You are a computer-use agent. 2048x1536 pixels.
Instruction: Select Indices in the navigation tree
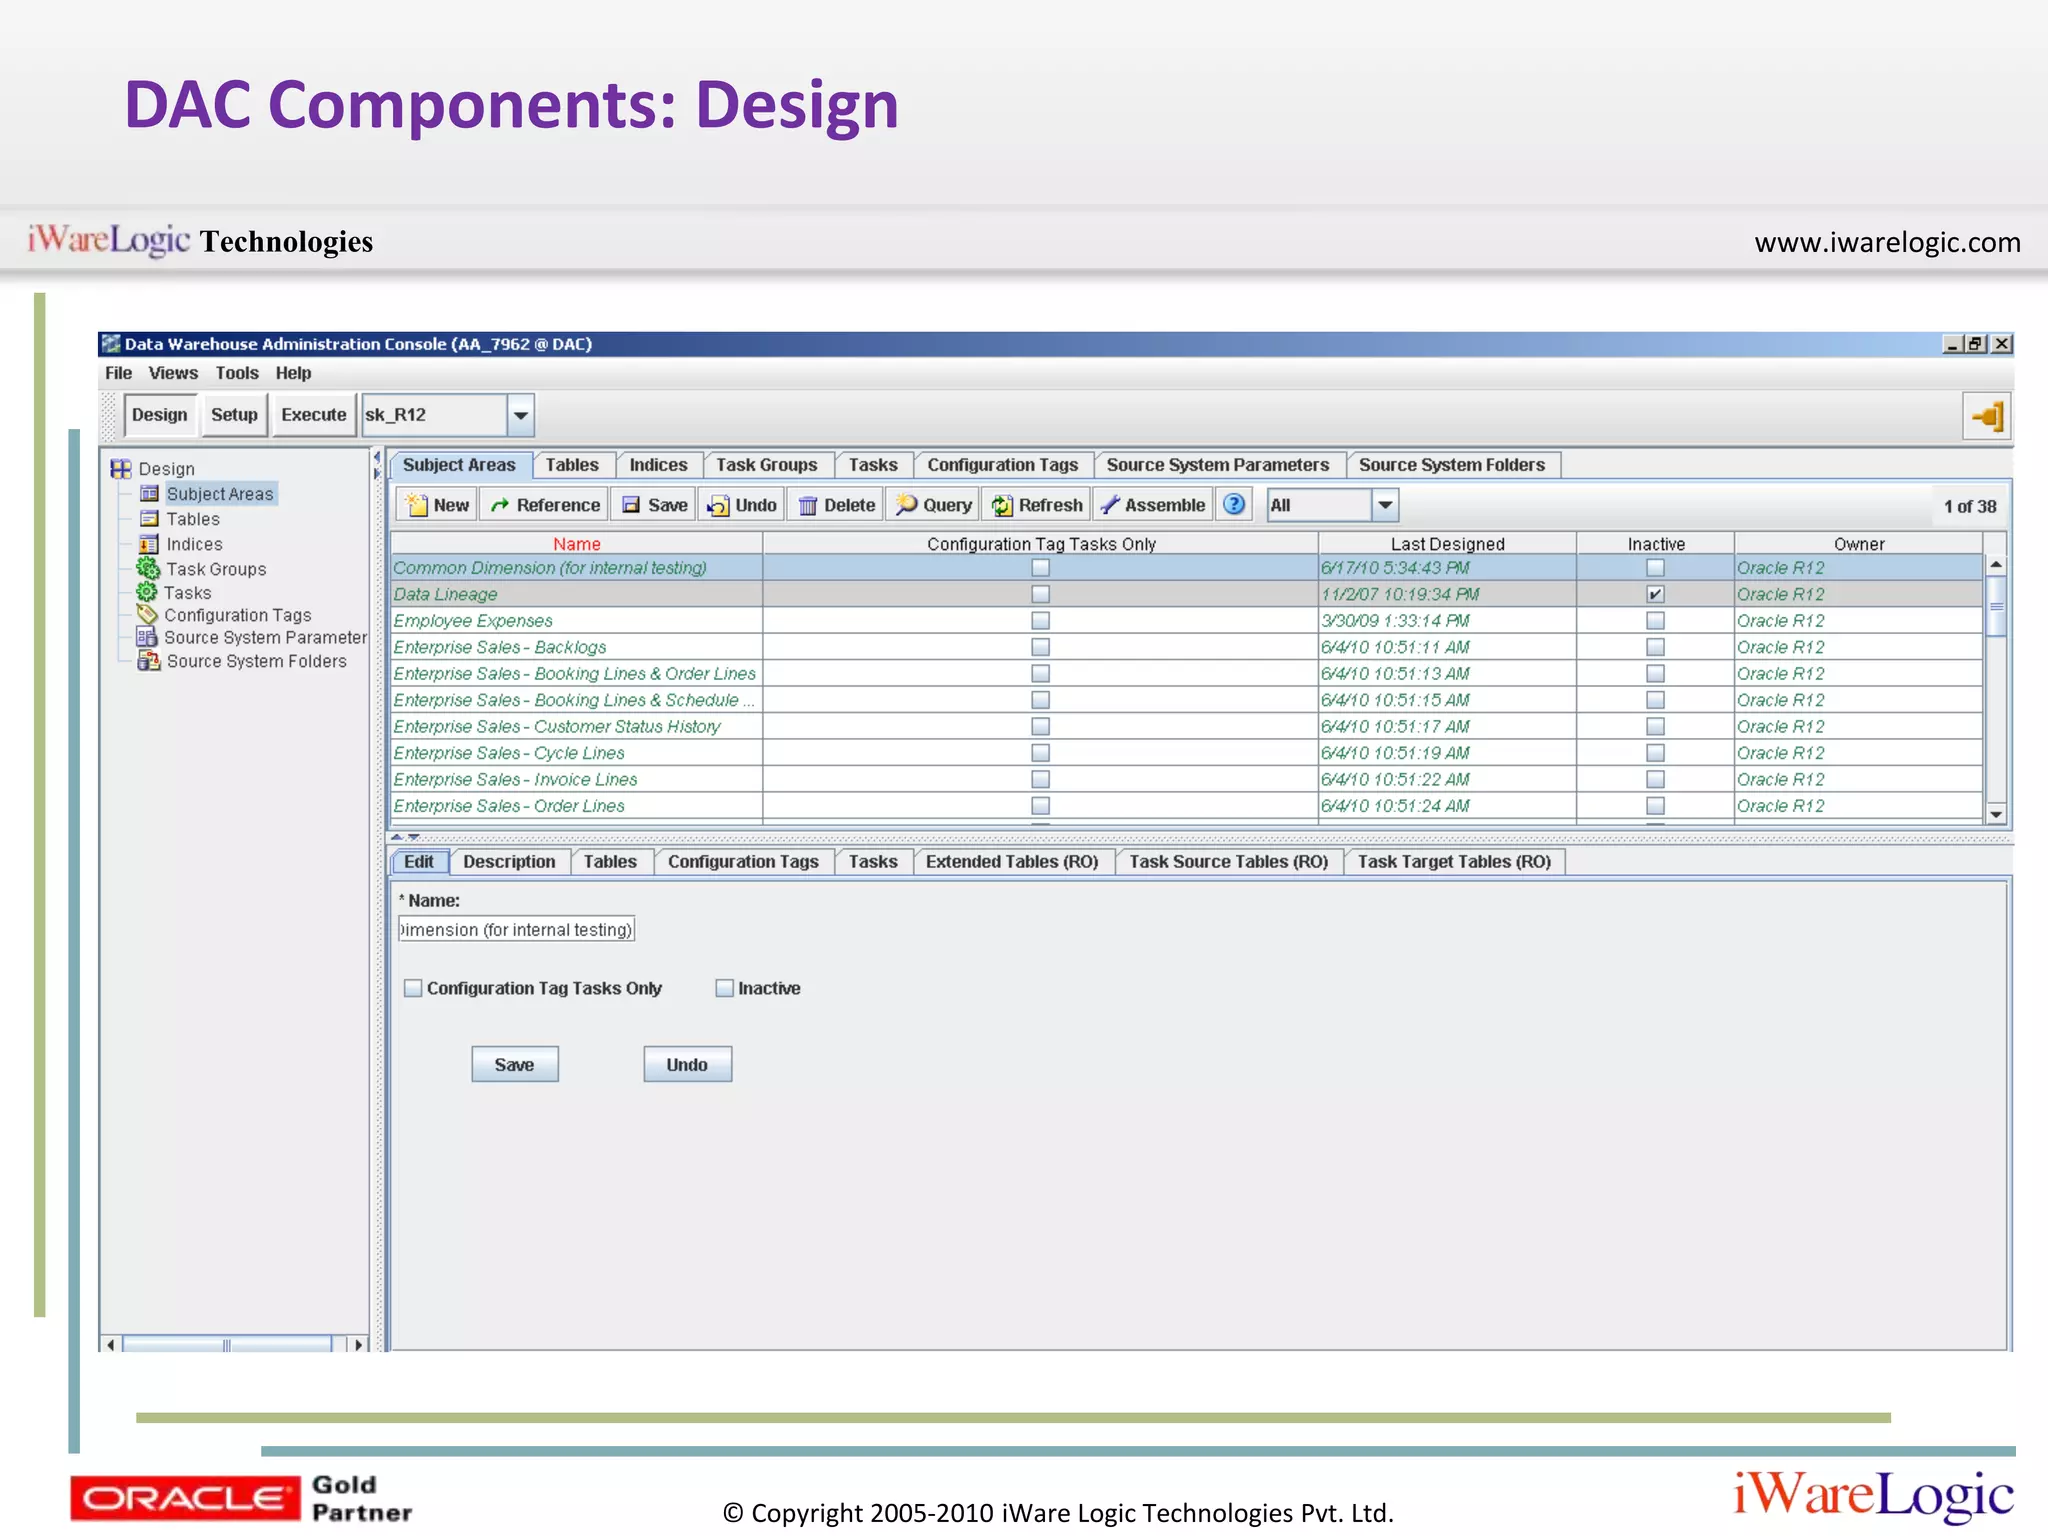pyautogui.click(x=194, y=544)
